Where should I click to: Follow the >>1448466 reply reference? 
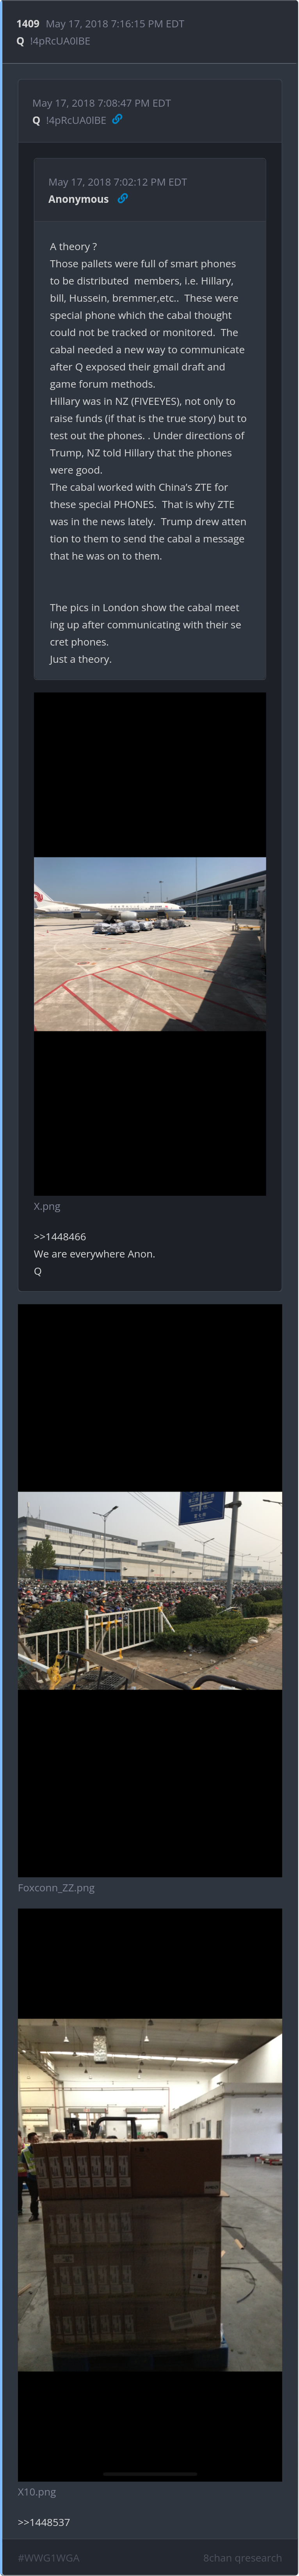click(60, 1236)
